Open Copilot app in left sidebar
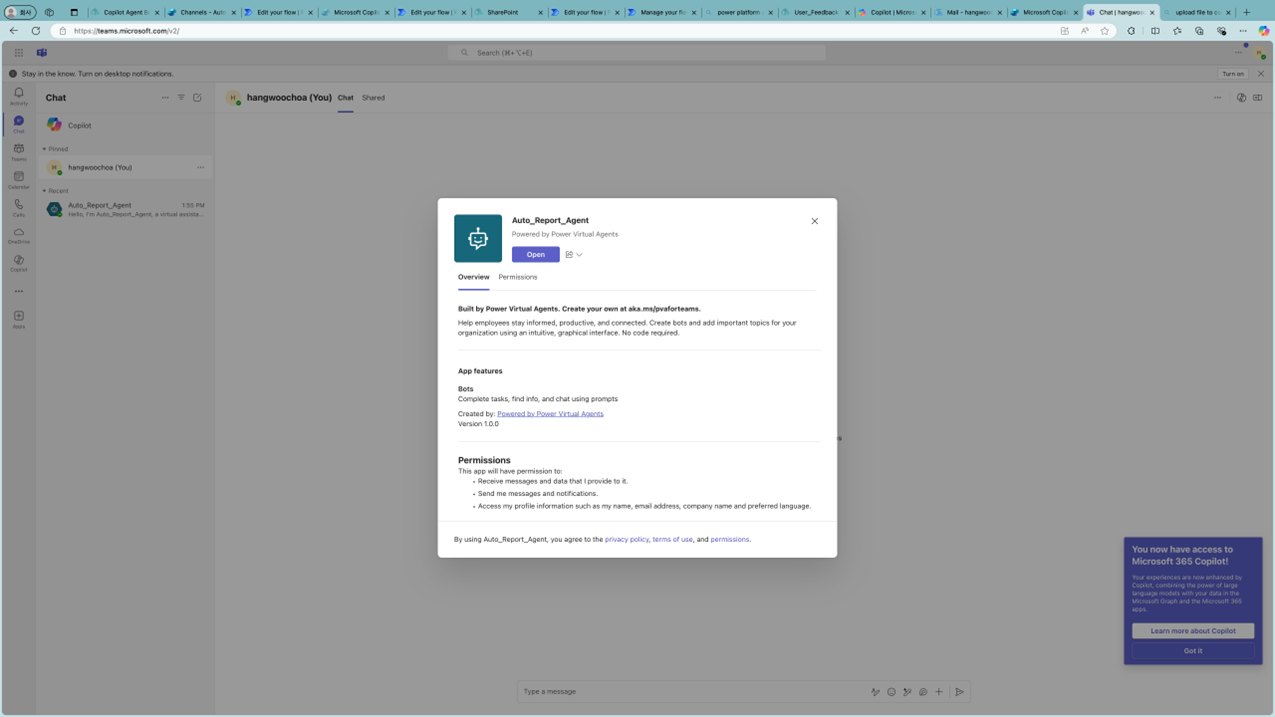Image resolution: width=1275 pixels, height=717 pixels. click(18, 263)
